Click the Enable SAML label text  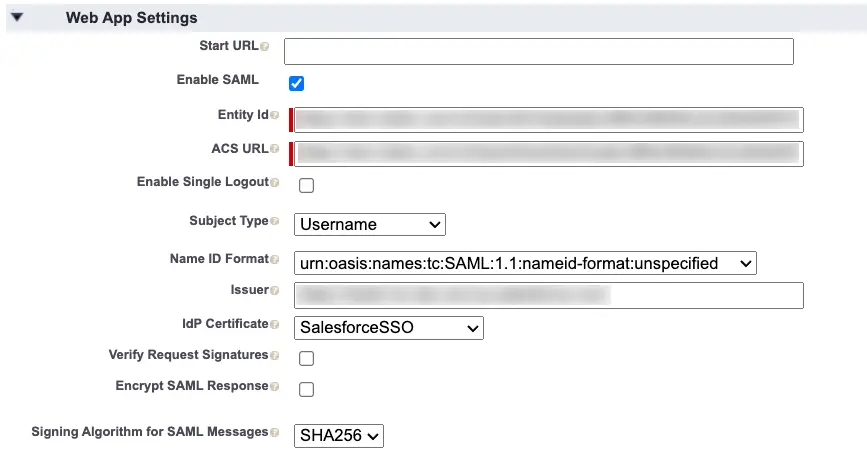[x=217, y=80]
